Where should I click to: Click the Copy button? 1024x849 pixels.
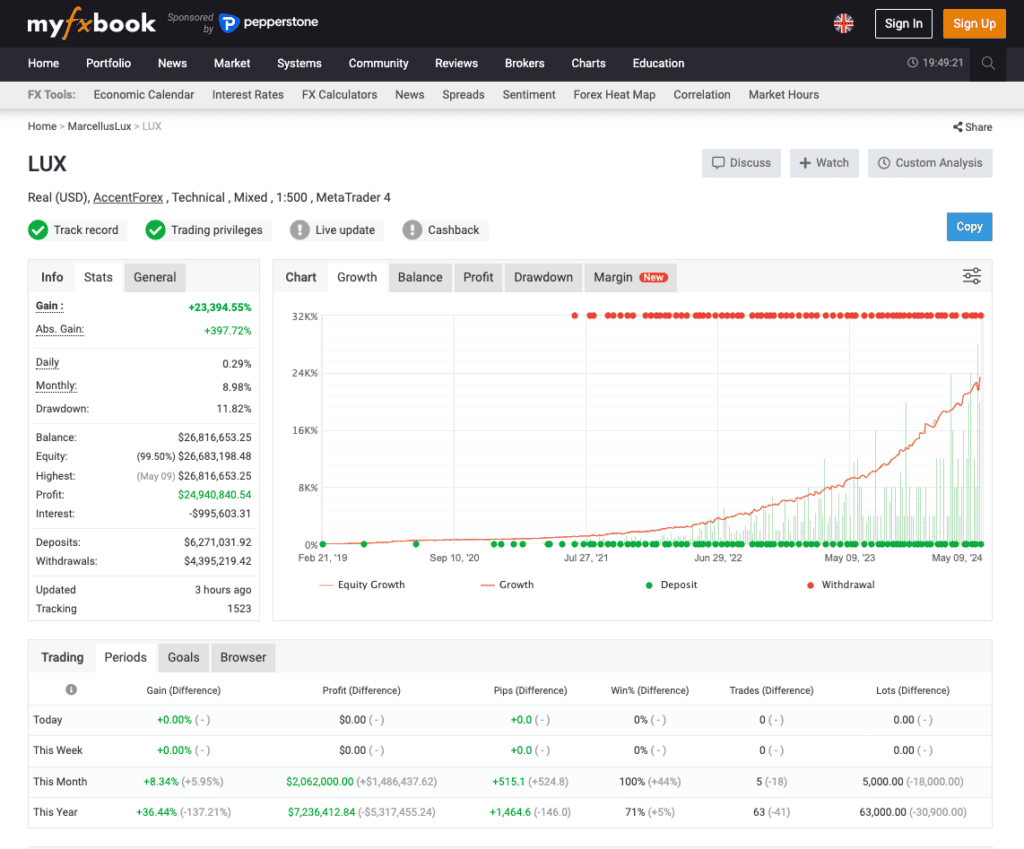click(969, 227)
